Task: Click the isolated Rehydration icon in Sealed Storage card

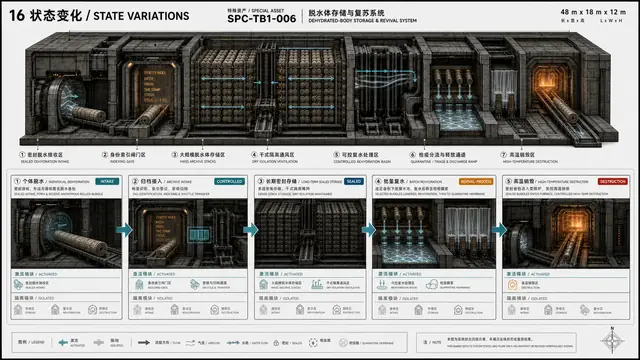Action: (300, 310)
